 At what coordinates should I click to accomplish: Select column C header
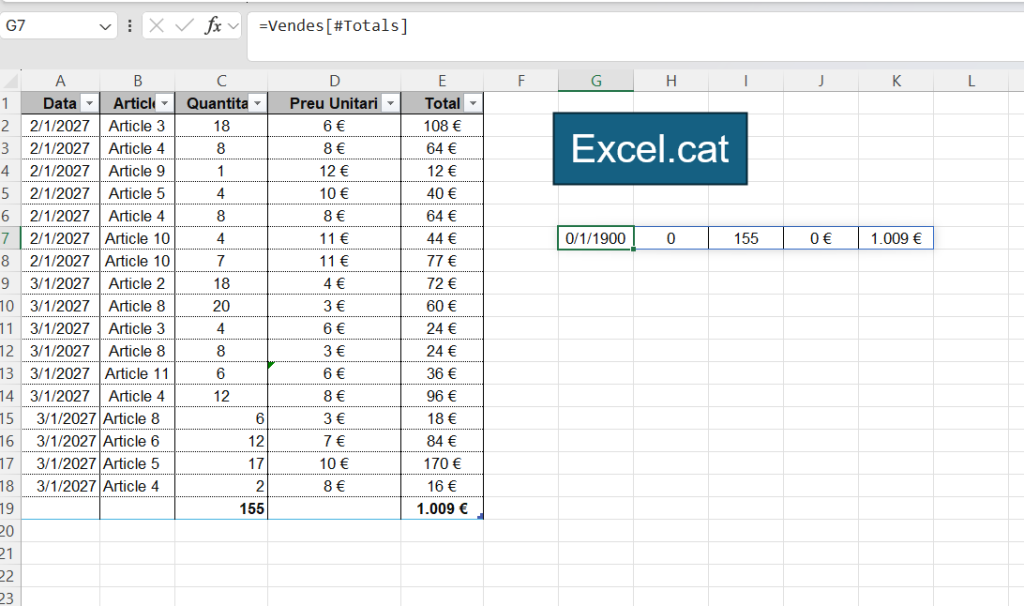221,81
